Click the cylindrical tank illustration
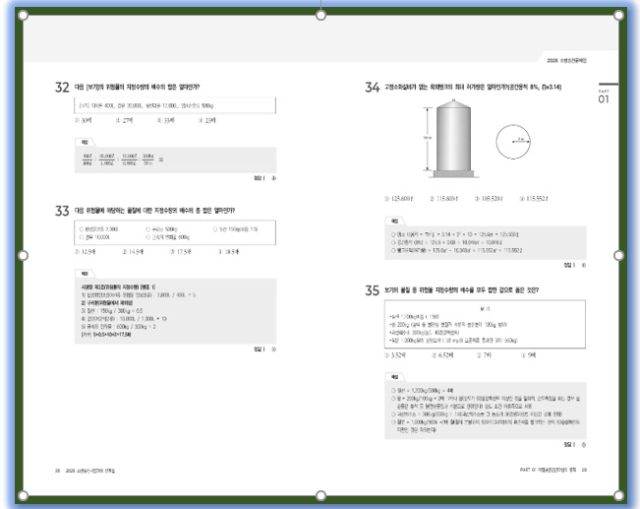Screen dimensions: 640x509 (453, 138)
